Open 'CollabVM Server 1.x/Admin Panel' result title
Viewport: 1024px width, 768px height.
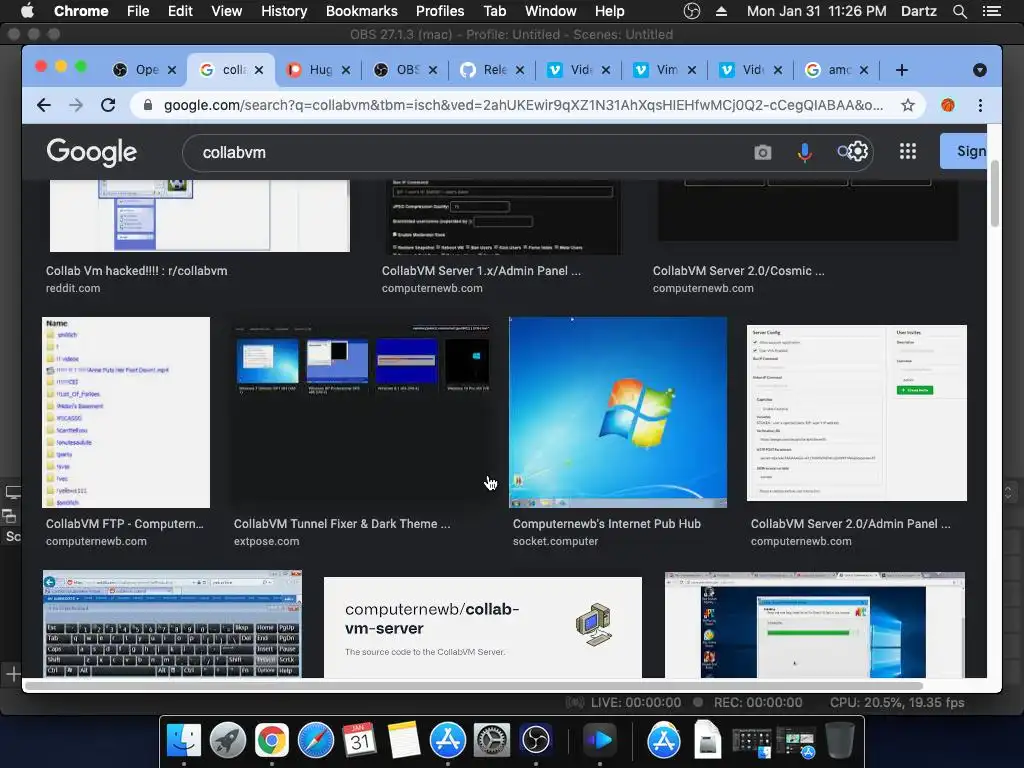(481, 270)
